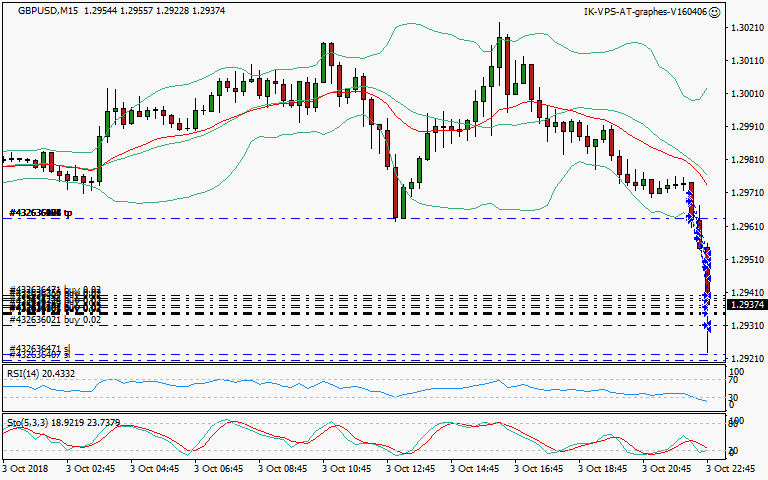
Task: Click the lowest blue trade arrow near 1.29310
Action: tap(706, 326)
